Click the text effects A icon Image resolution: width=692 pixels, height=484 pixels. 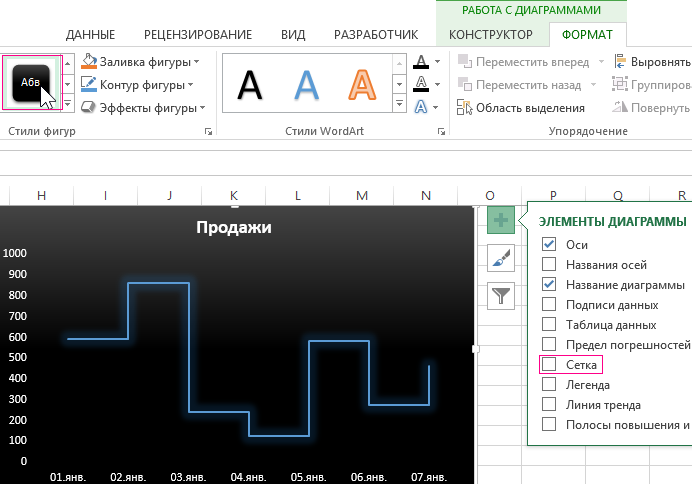tap(421, 107)
